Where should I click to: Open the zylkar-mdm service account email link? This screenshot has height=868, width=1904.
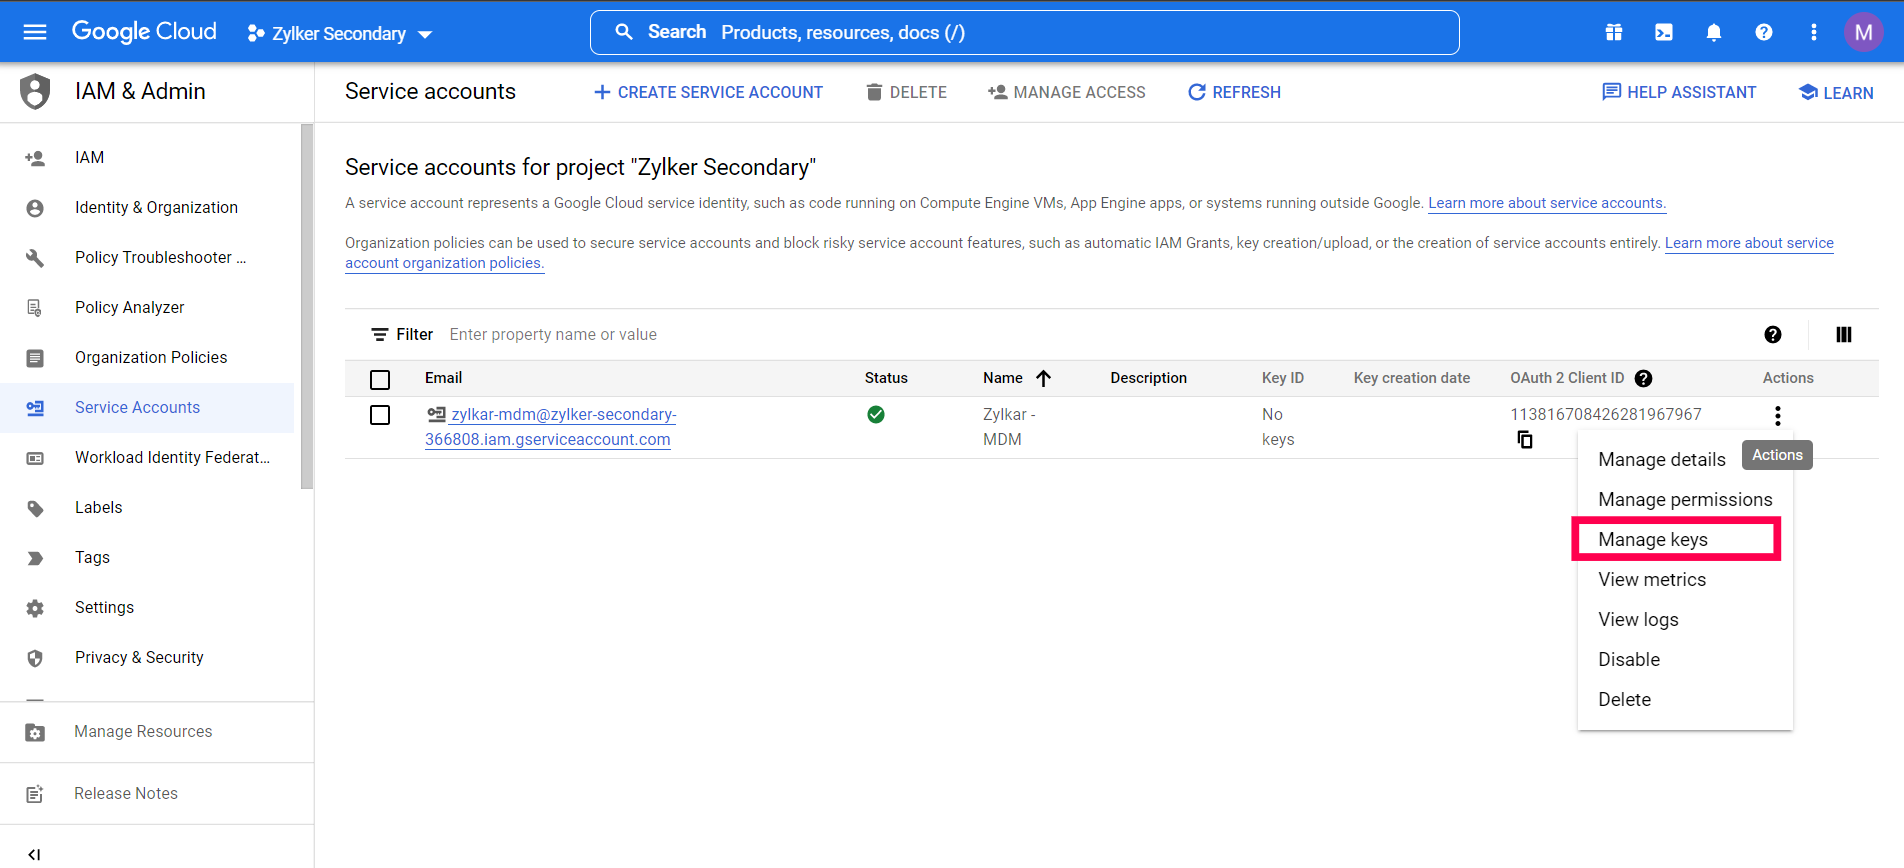[551, 427]
